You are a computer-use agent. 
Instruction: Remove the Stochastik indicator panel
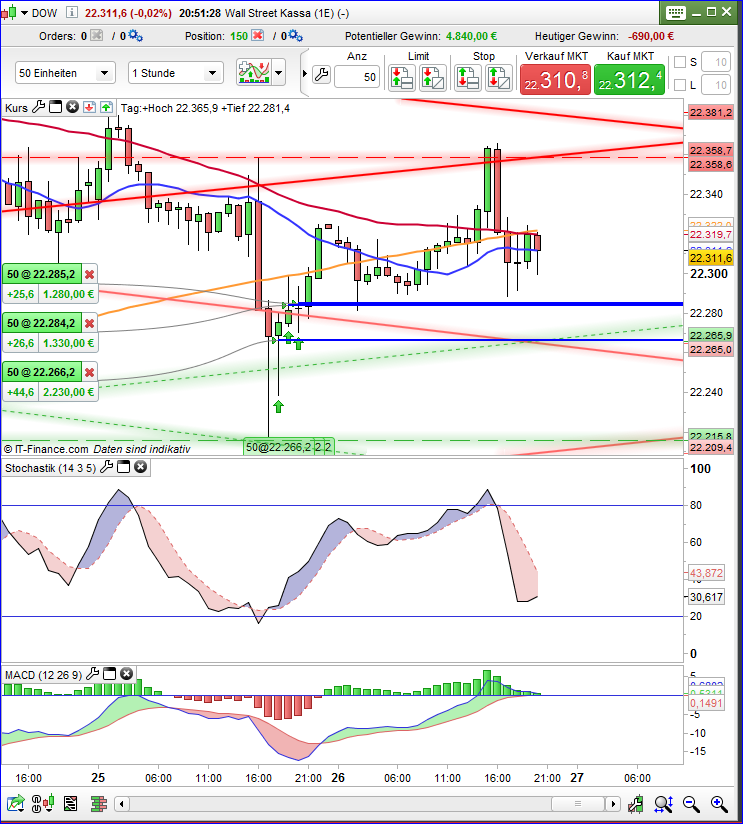[x=140, y=467]
